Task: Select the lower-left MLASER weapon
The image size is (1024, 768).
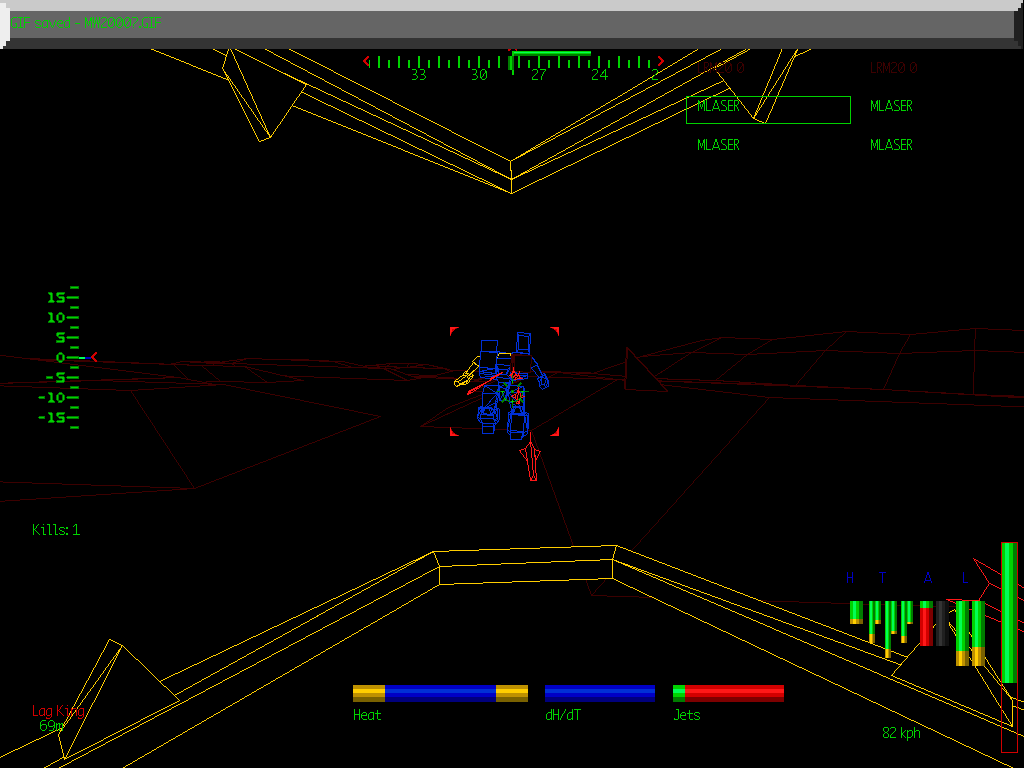Action: point(718,144)
